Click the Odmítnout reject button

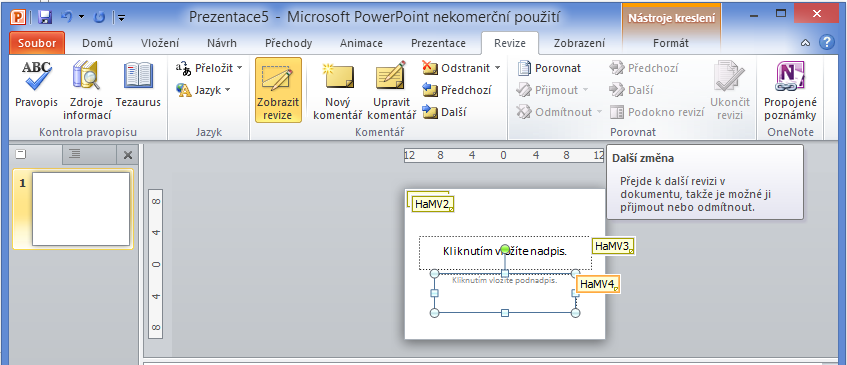pyautogui.click(x=555, y=112)
